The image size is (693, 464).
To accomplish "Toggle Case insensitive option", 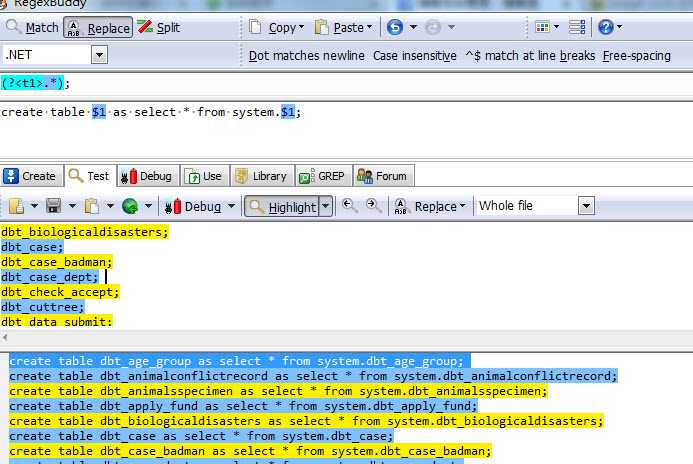I will point(415,56).
